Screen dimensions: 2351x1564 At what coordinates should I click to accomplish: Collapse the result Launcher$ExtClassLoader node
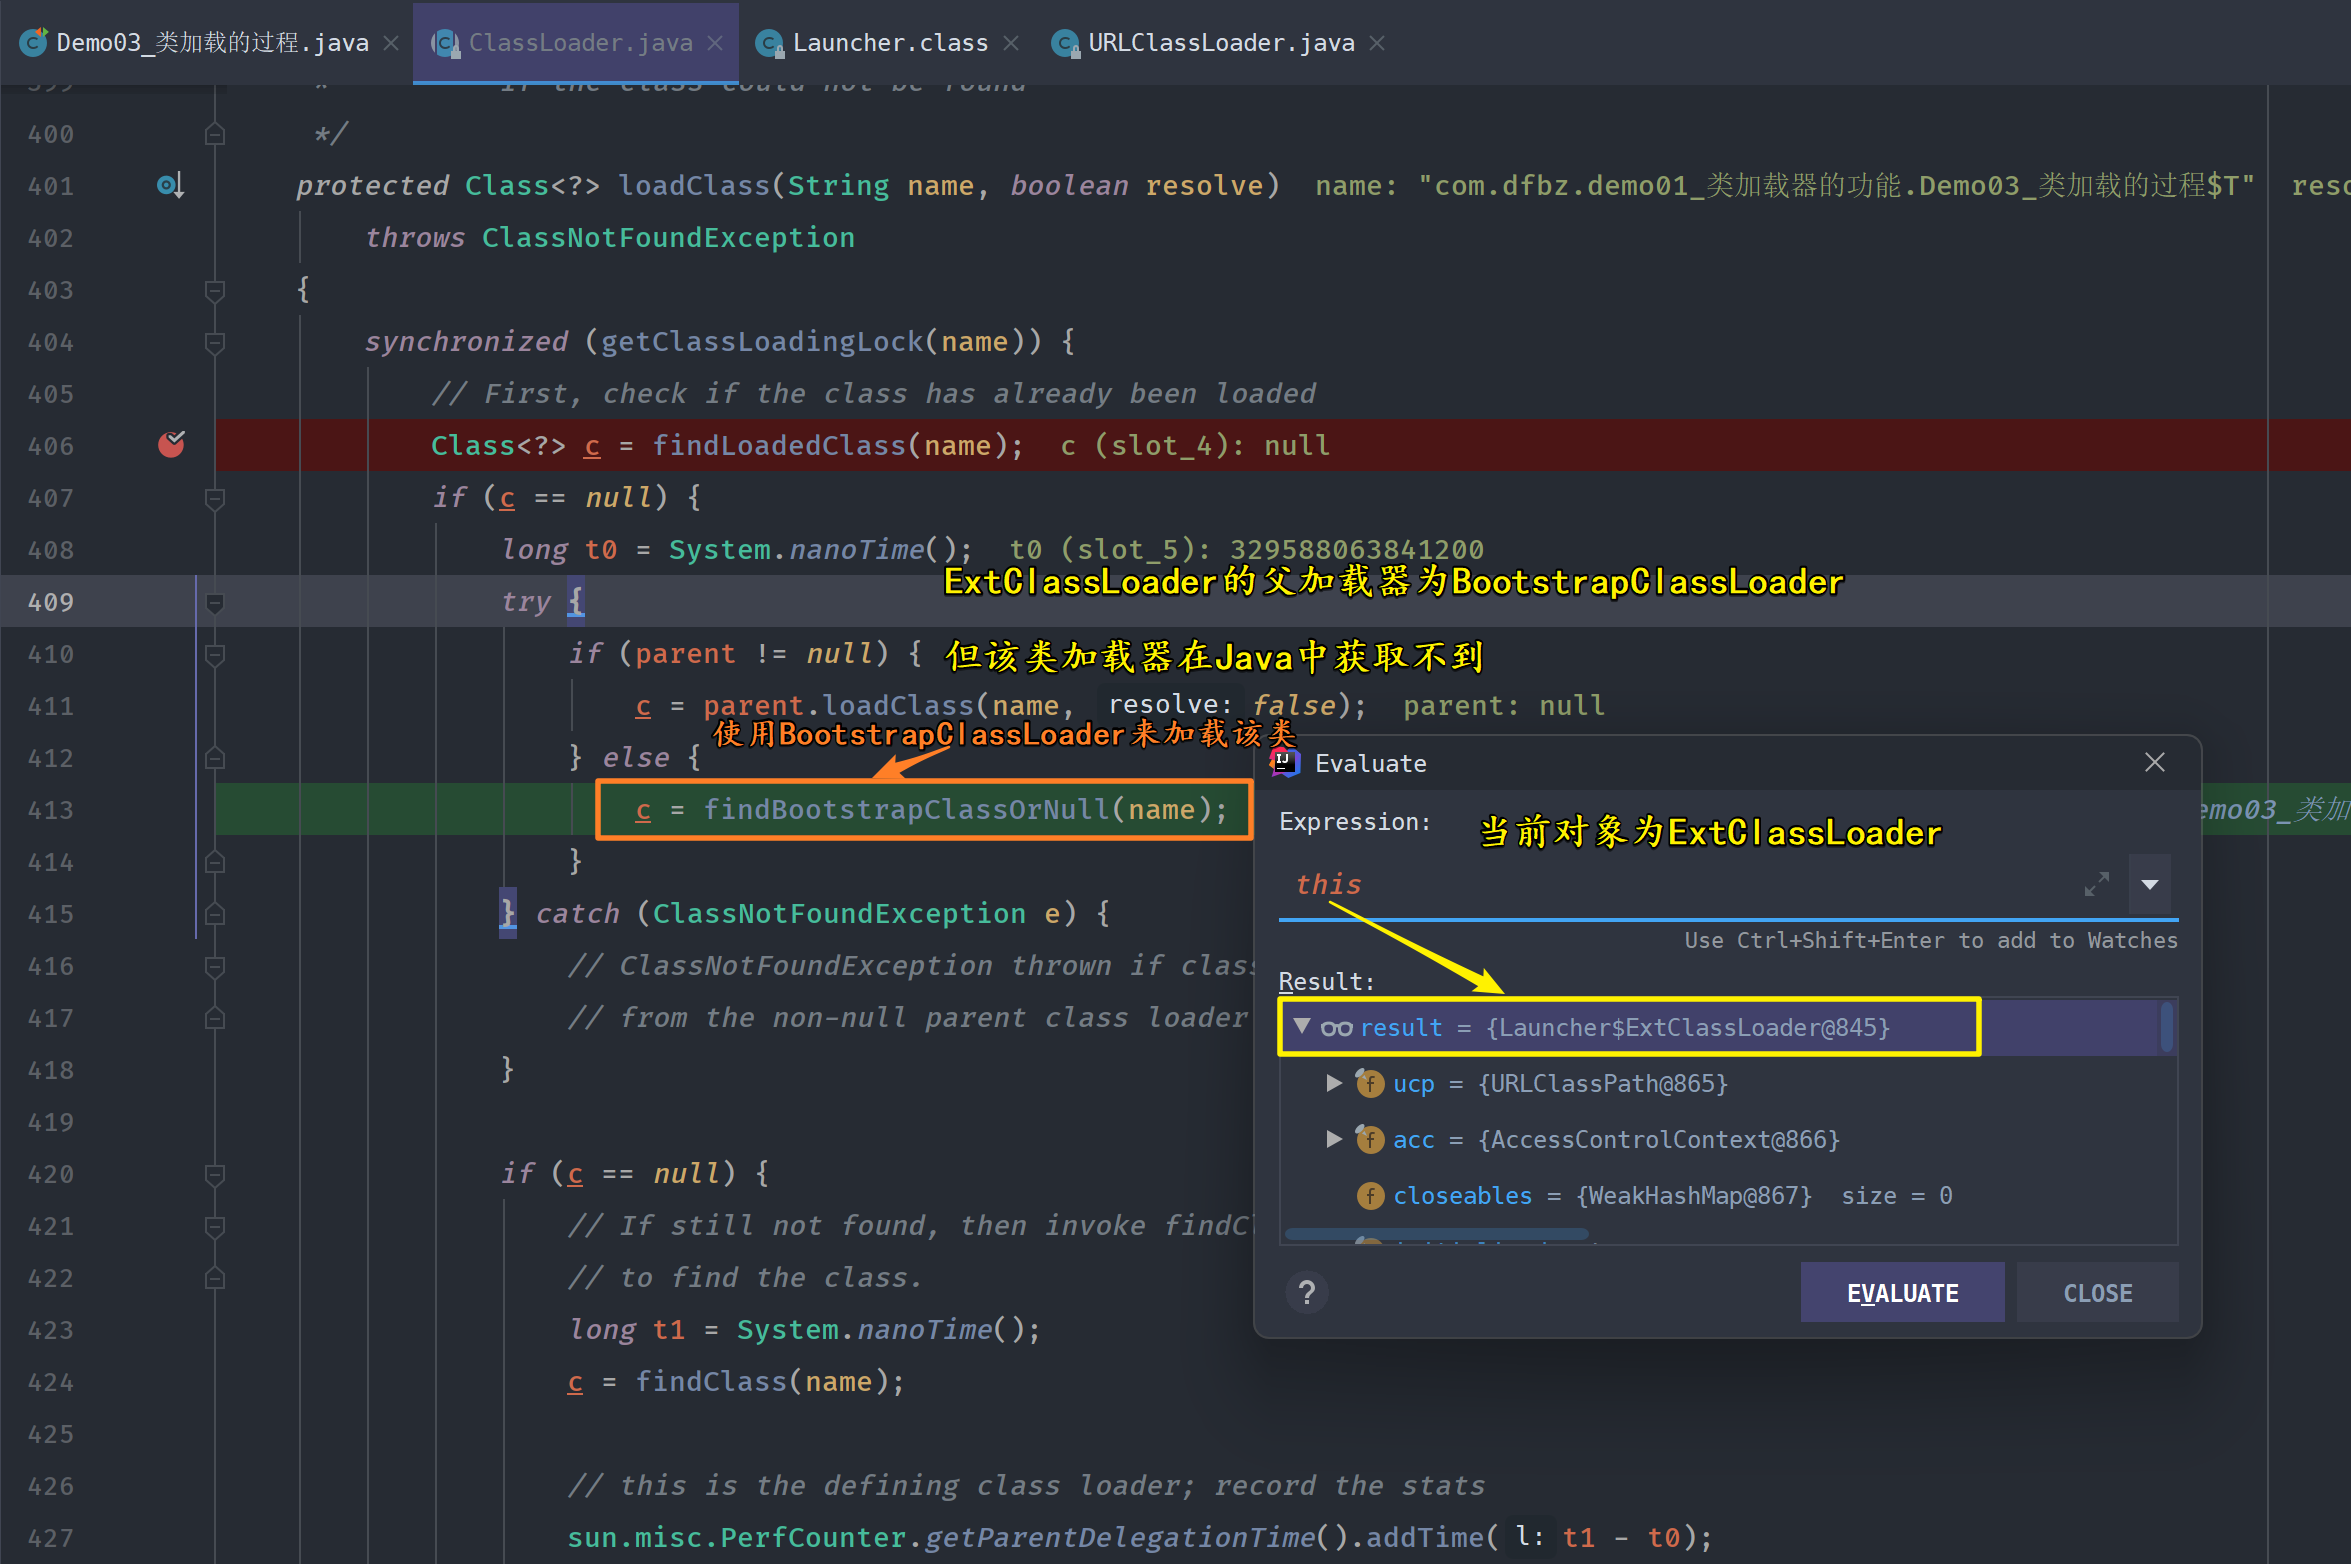coord(1302,1026)
